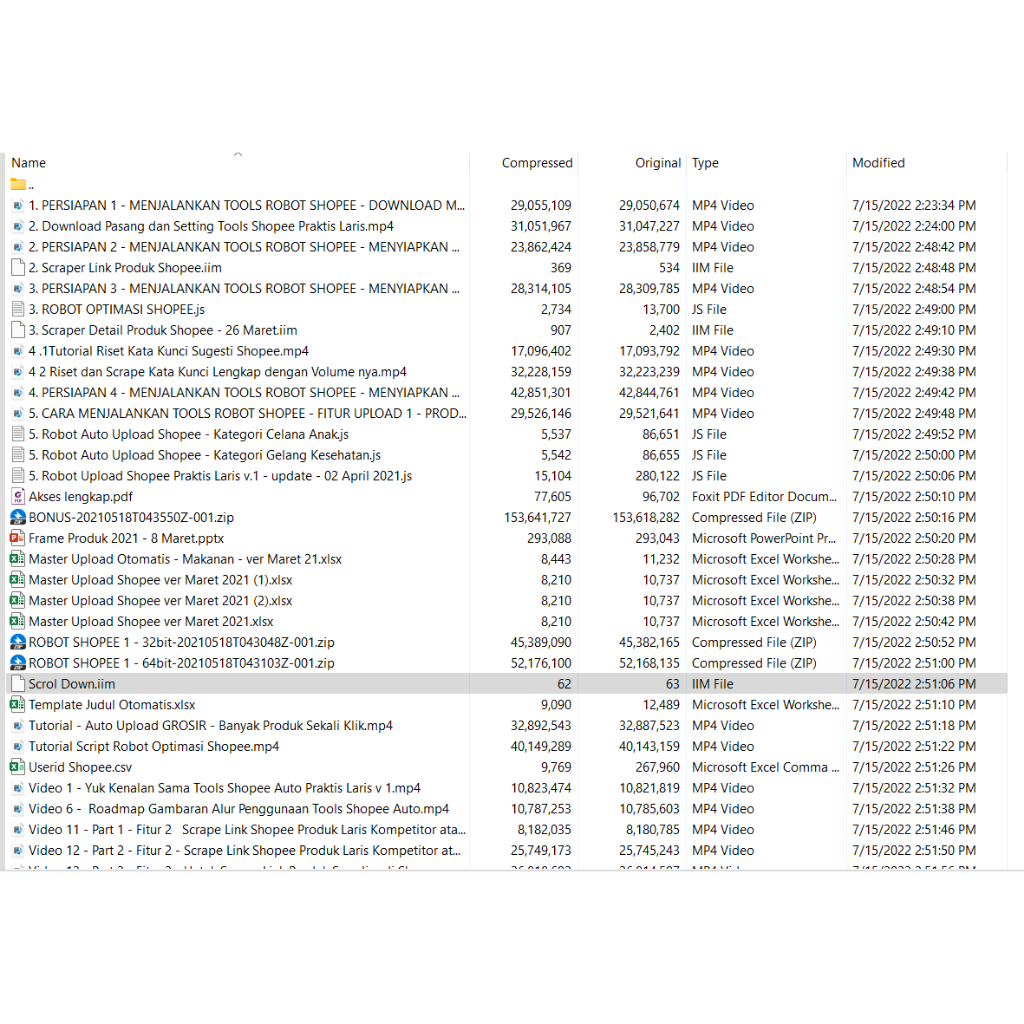This screenshot has height=1024, width=1024.
Task: Click 'Microsoft Excel Comma ...' type cell
Action: [765, 767]
